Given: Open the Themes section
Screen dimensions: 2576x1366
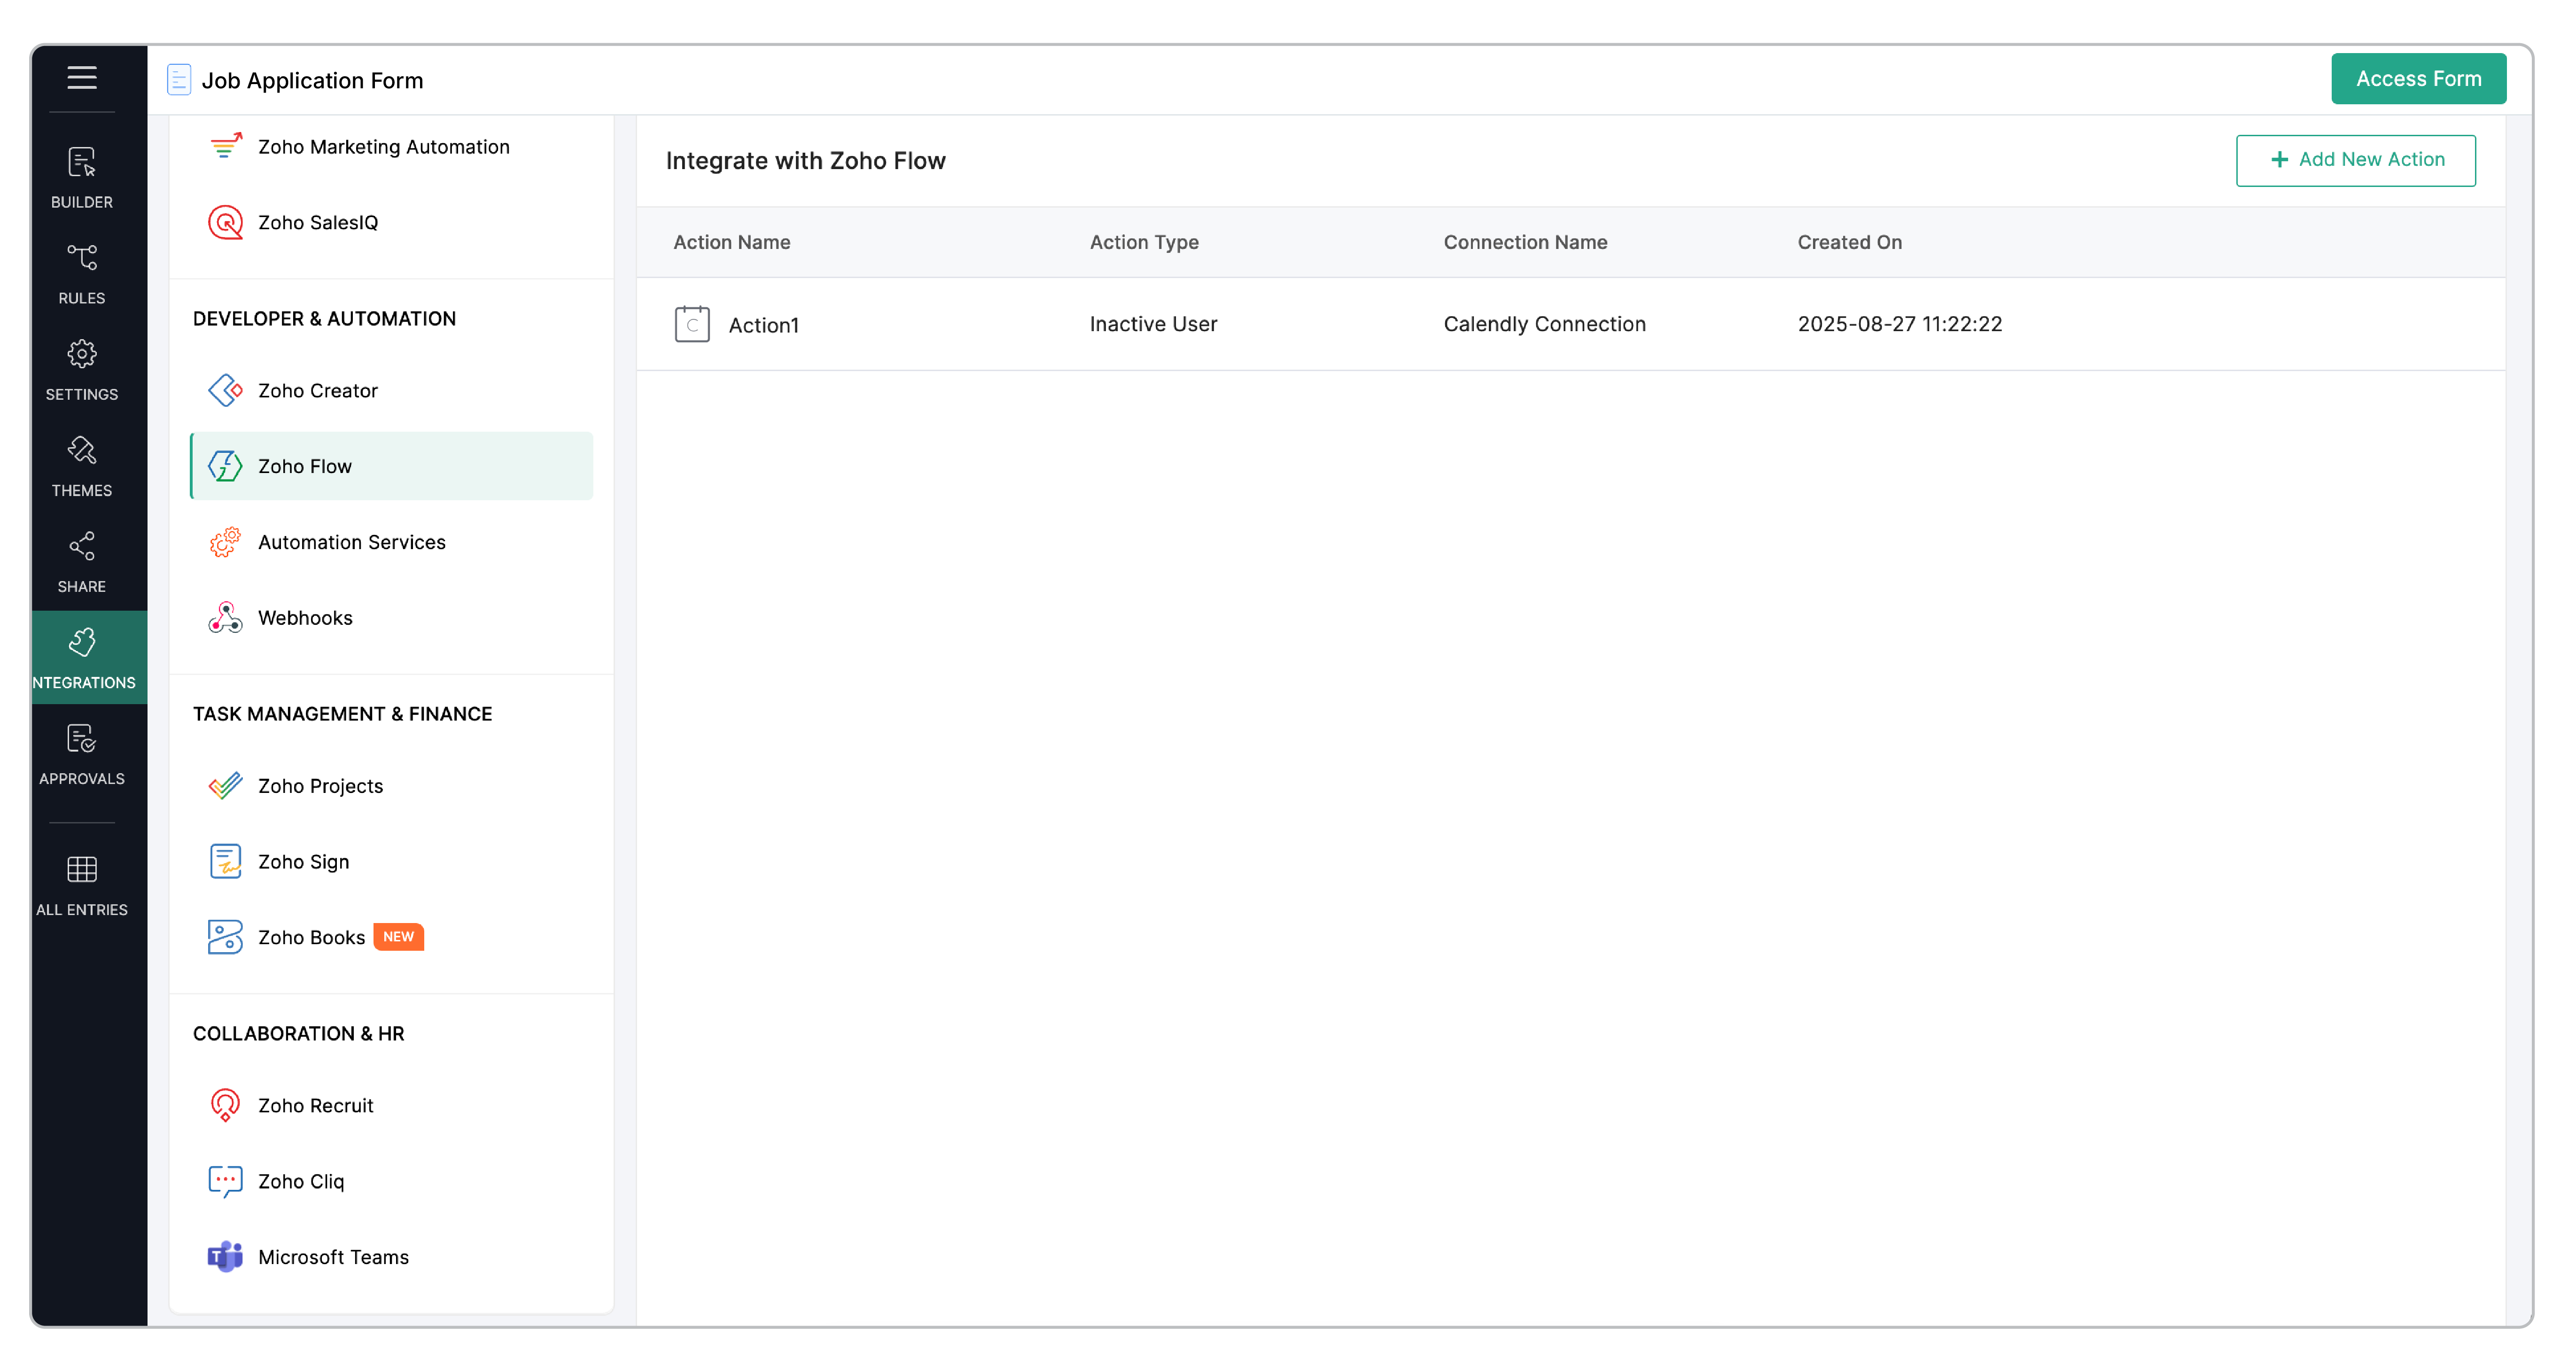Looking at the screenshot, I should [82, 465].
